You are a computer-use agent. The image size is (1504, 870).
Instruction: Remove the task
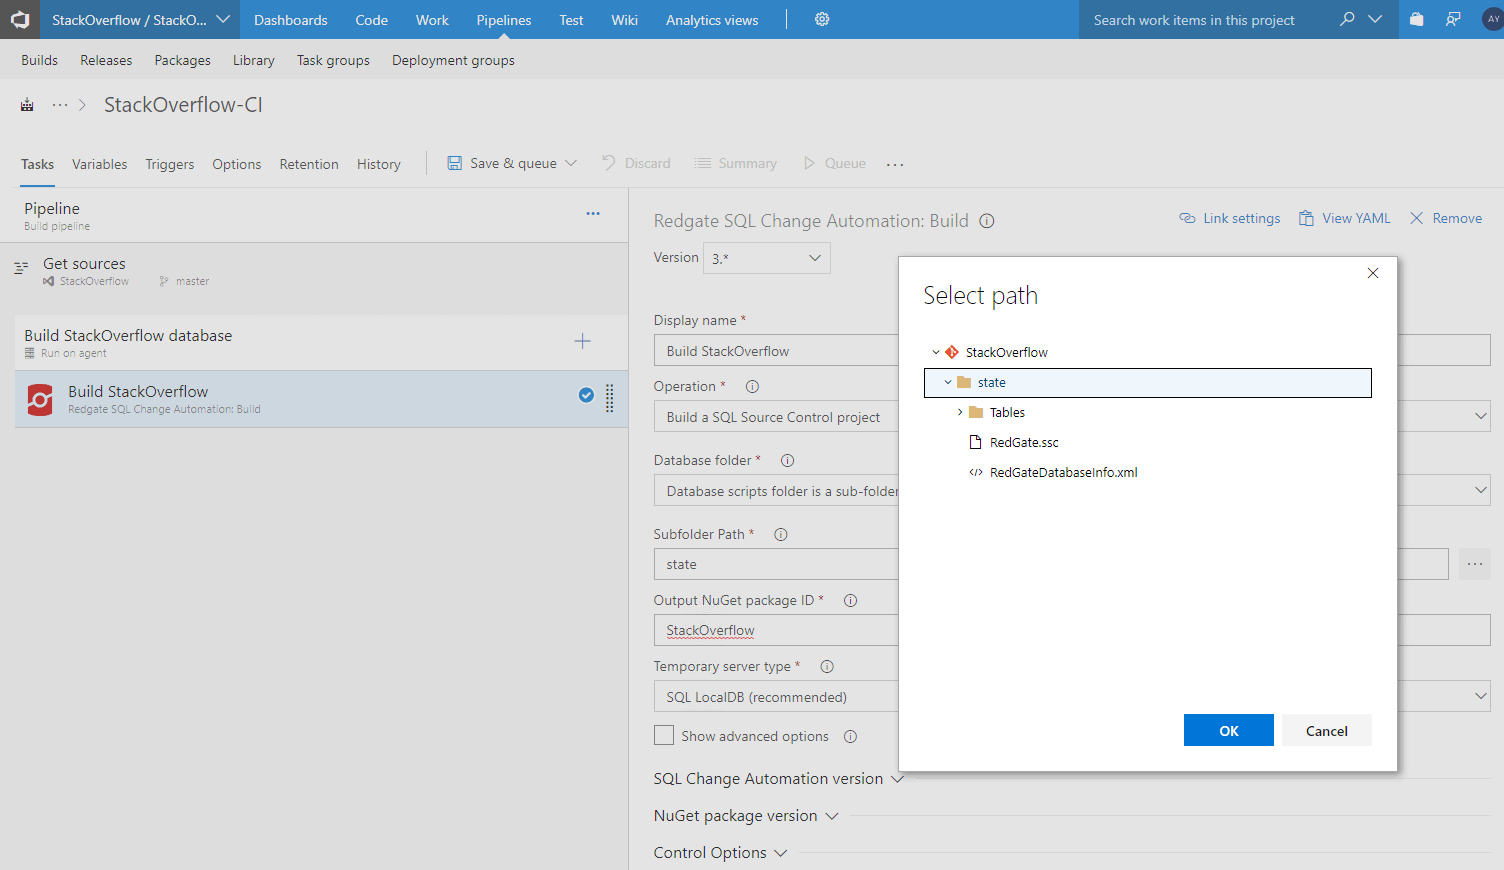pyautogui.click(x=1446, y=218)
